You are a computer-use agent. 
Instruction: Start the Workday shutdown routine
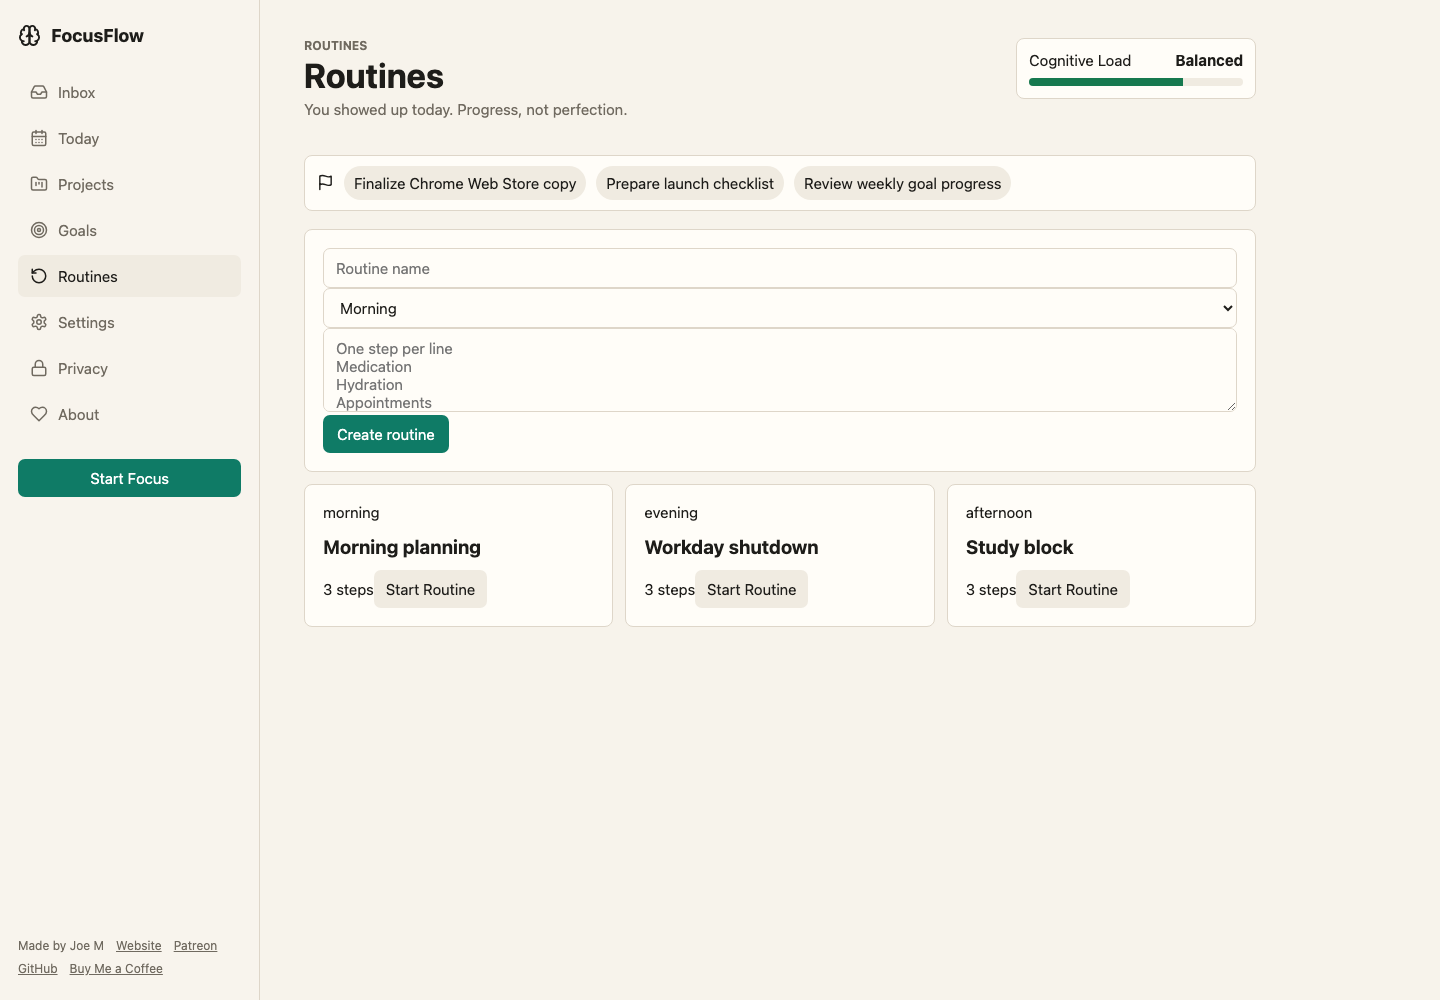pos(751,589)
